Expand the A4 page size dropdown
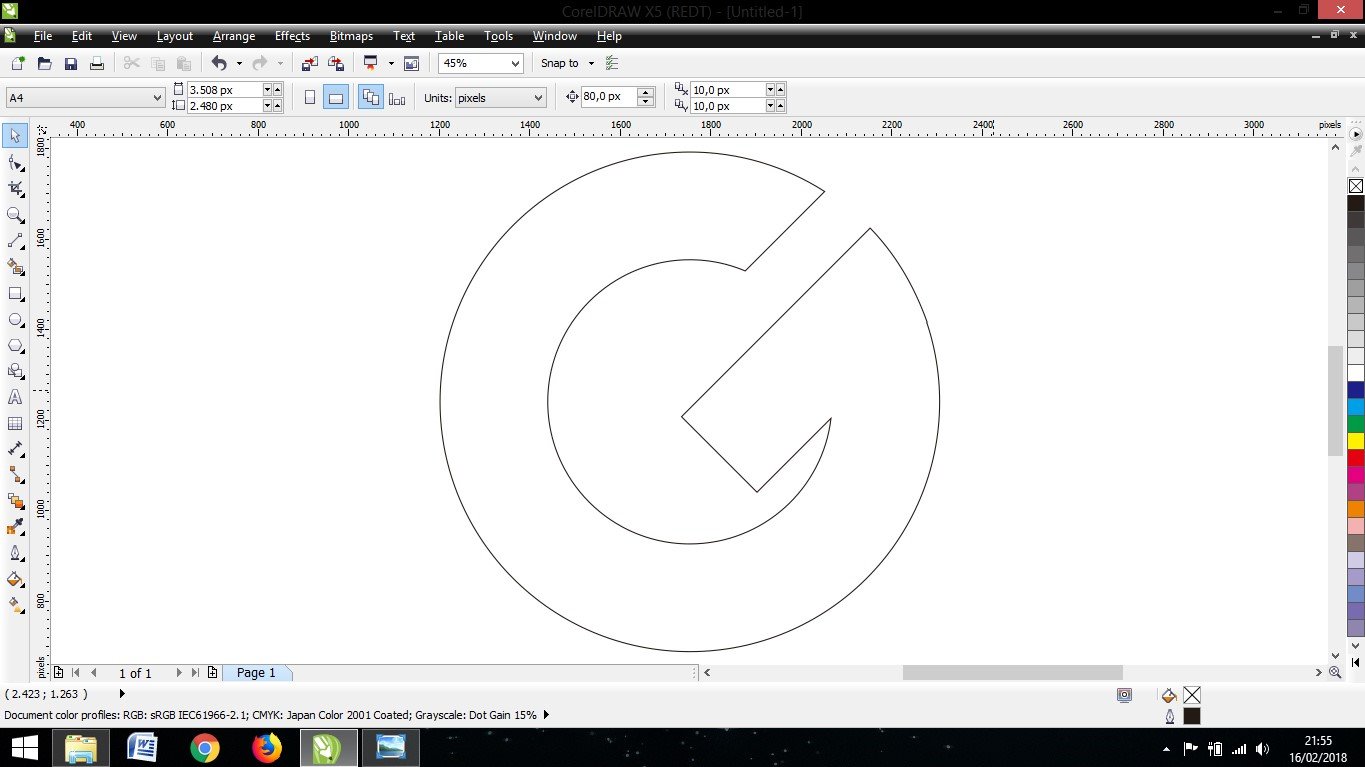Viewport: 1365px width, 767px height. (157, 97)
